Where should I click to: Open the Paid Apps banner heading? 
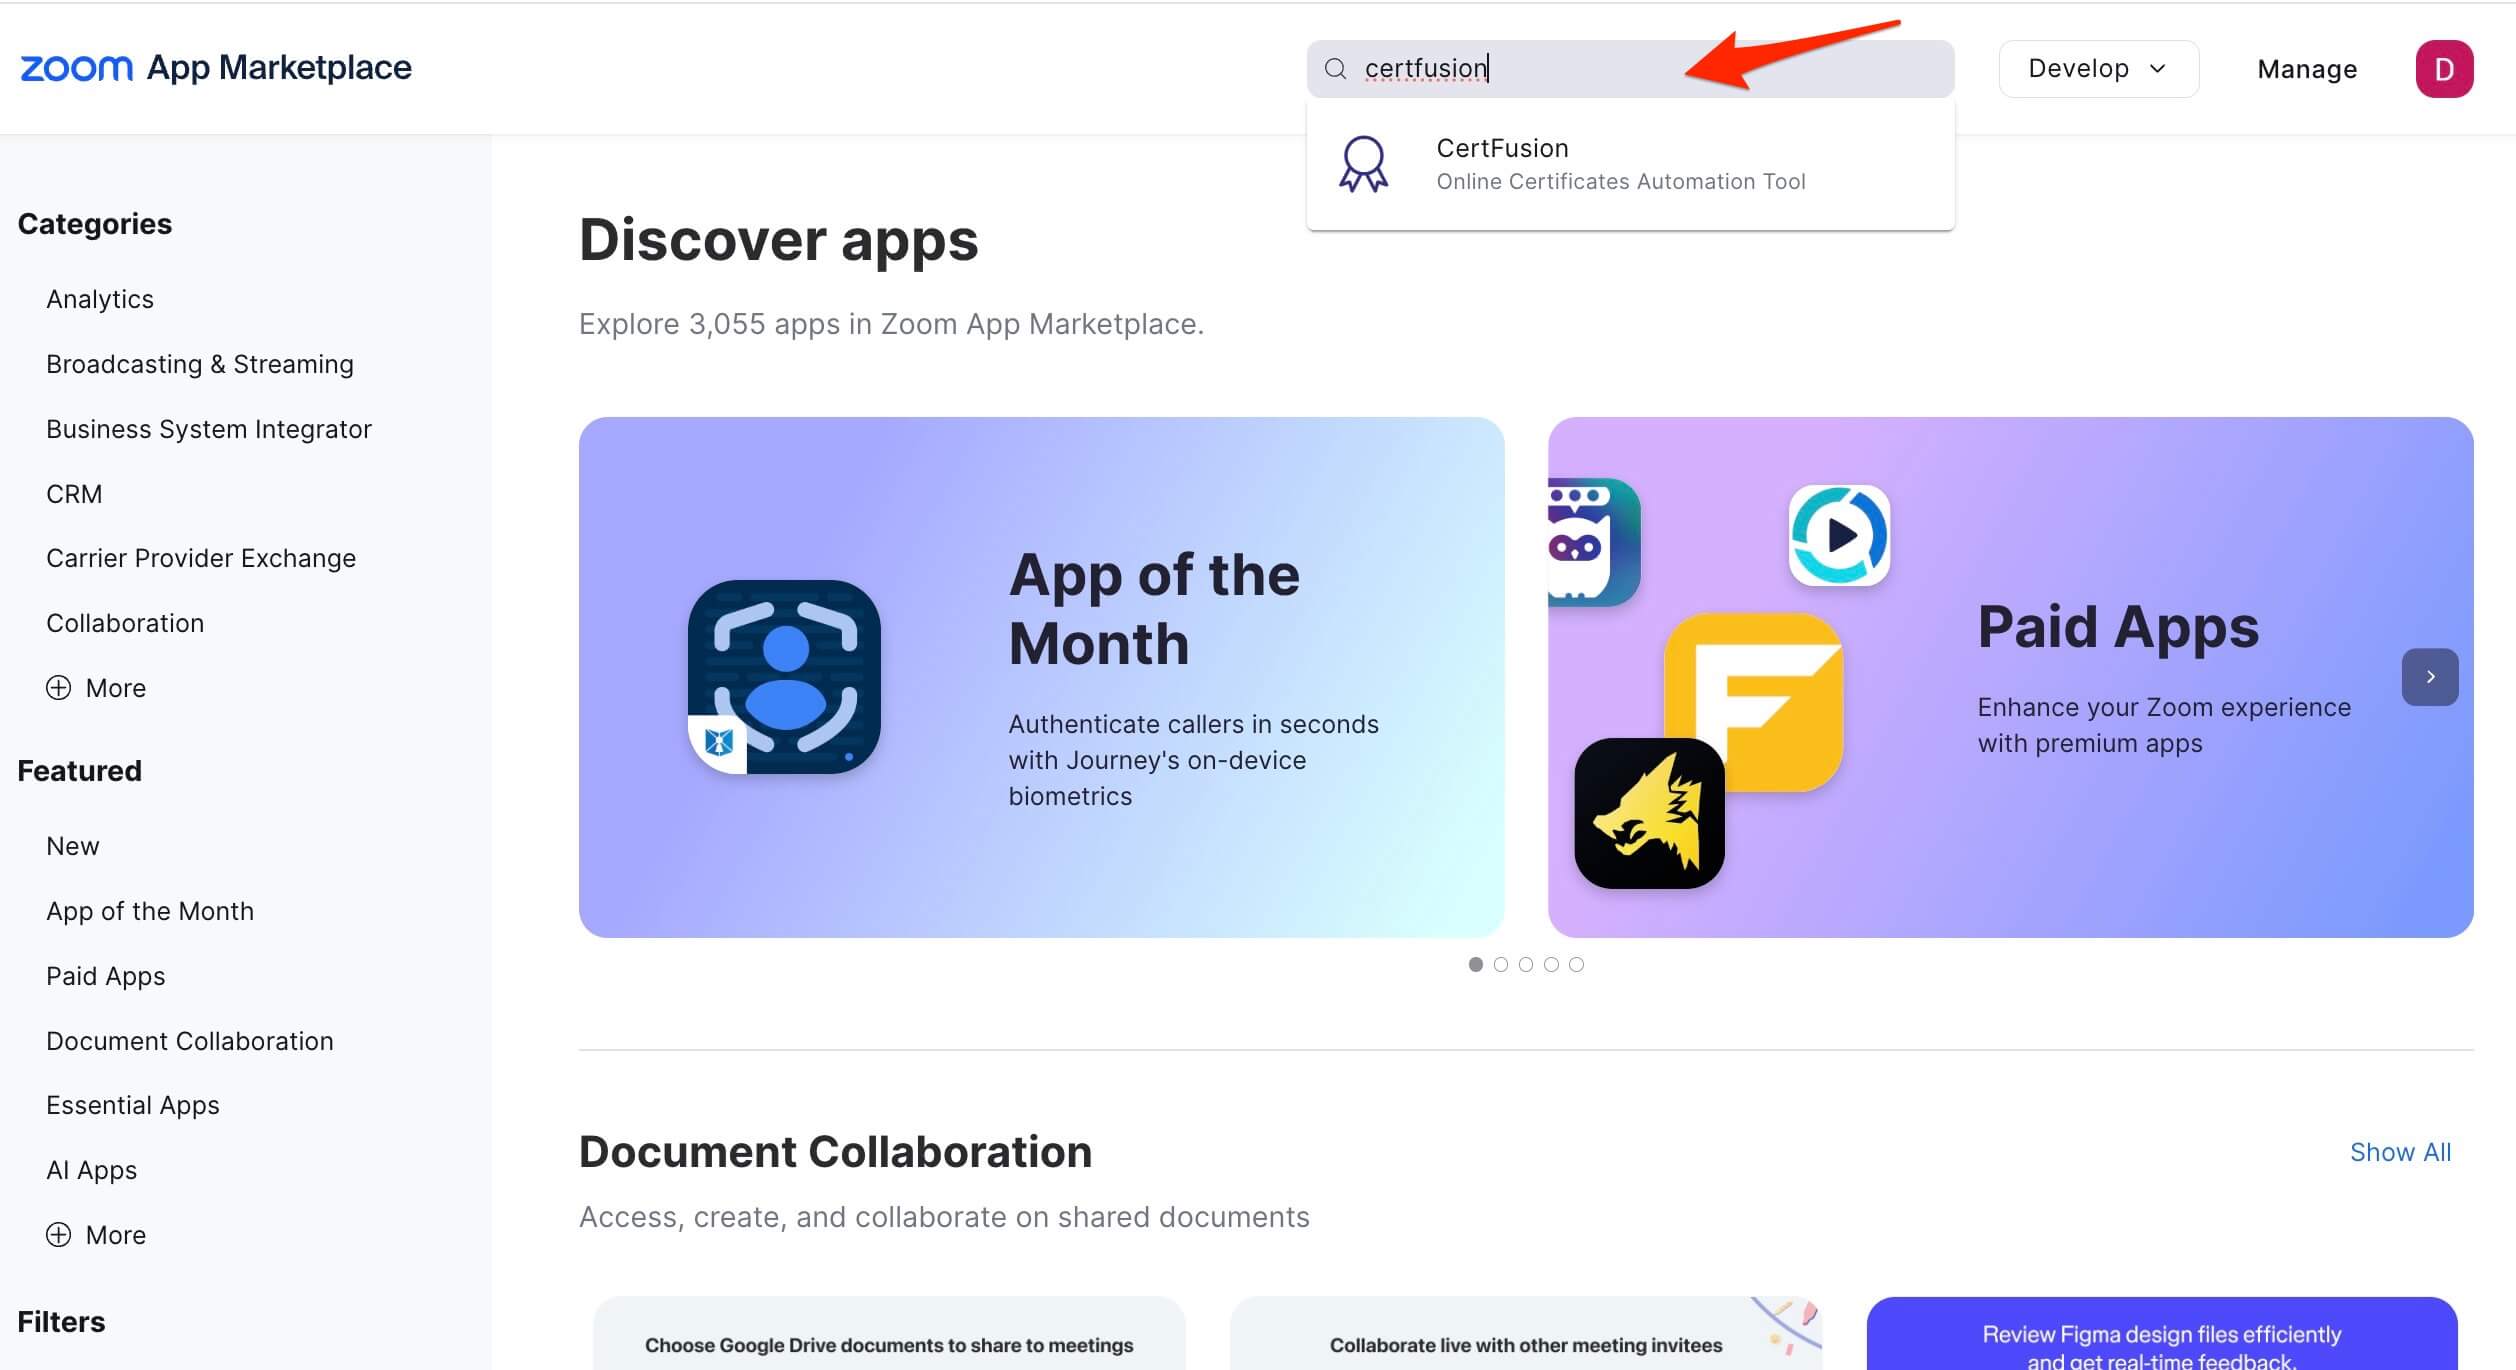point(2118,627)
